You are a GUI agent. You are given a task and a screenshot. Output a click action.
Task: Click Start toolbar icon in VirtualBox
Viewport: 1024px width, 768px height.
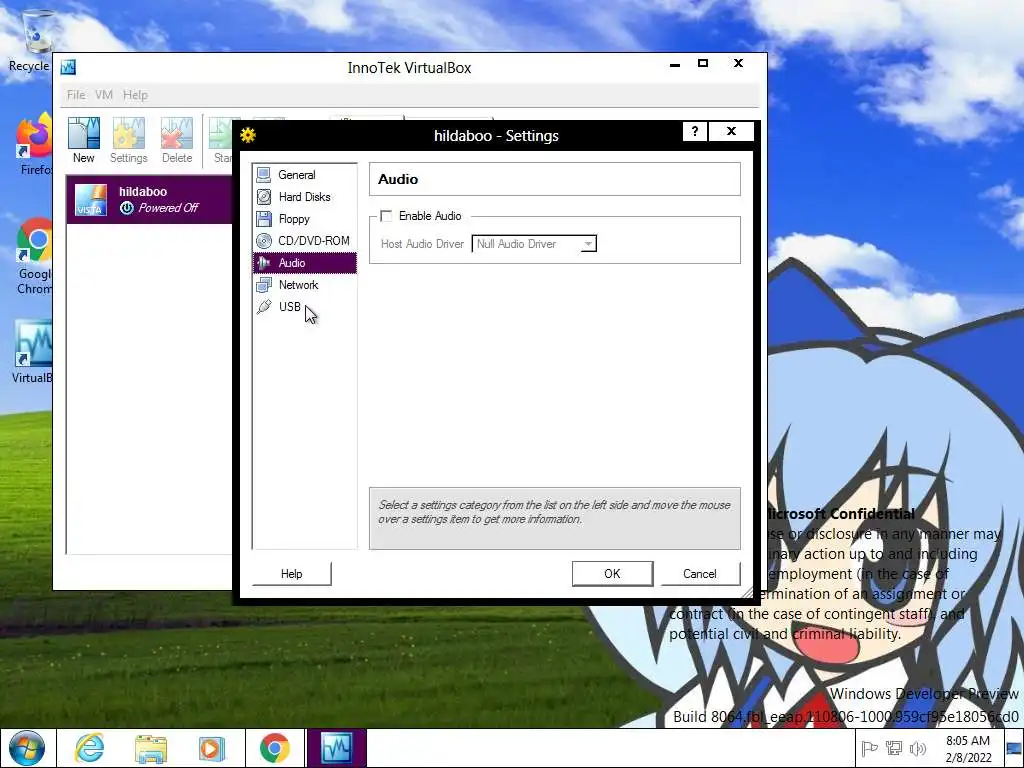pyautogui.click(x=221, y=140)
